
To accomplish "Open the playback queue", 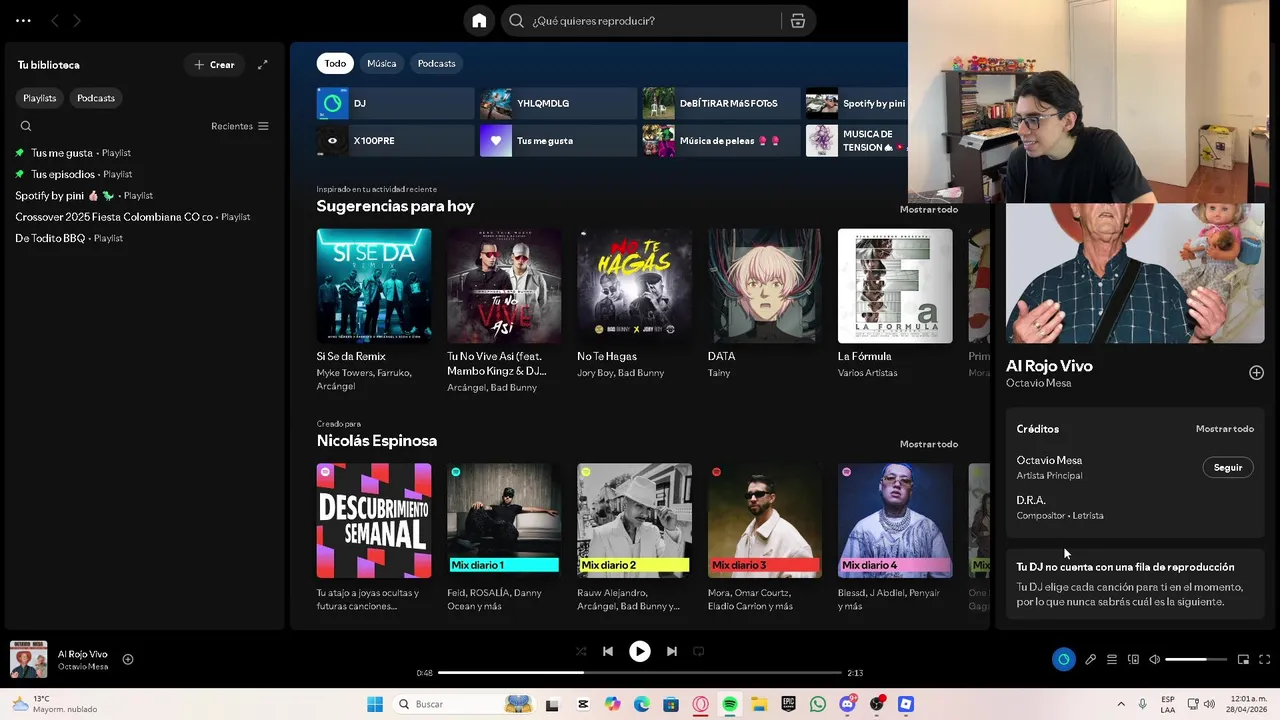I will (1112, 660).
